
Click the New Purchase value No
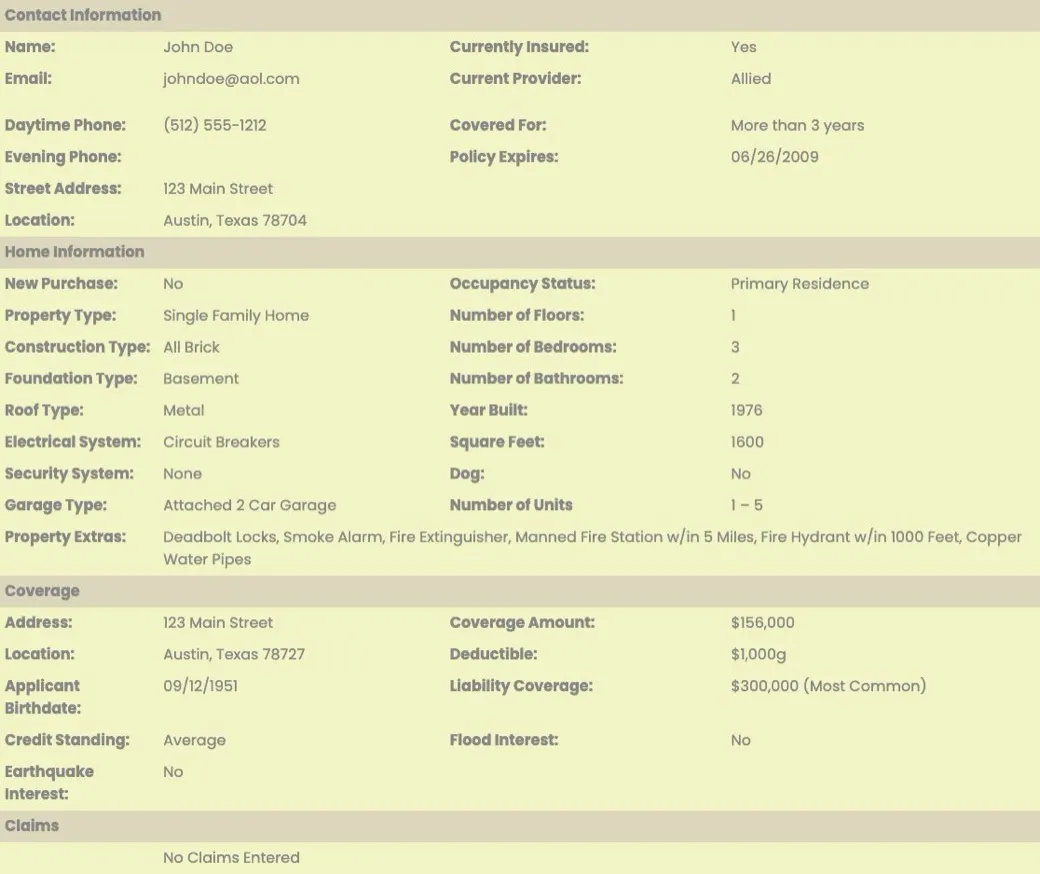173,284
